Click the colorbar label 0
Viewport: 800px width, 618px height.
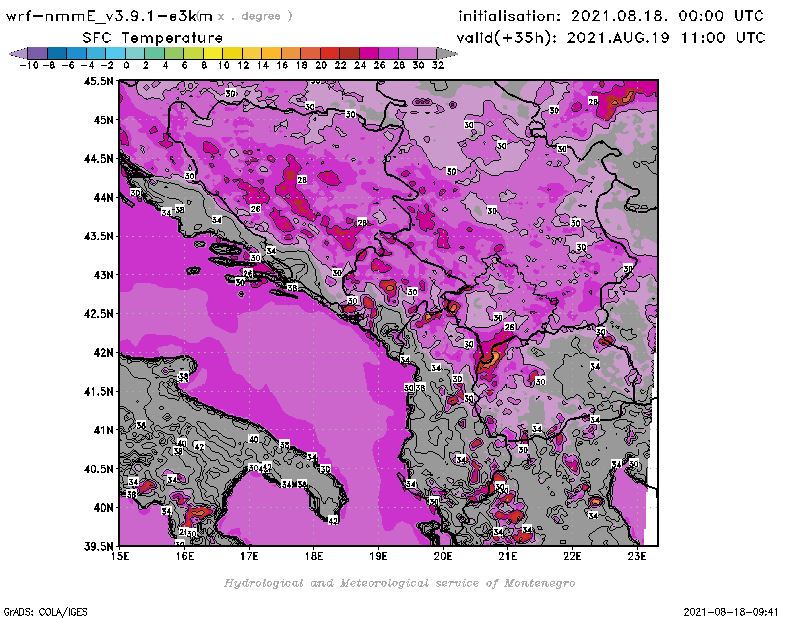(127, 65)
